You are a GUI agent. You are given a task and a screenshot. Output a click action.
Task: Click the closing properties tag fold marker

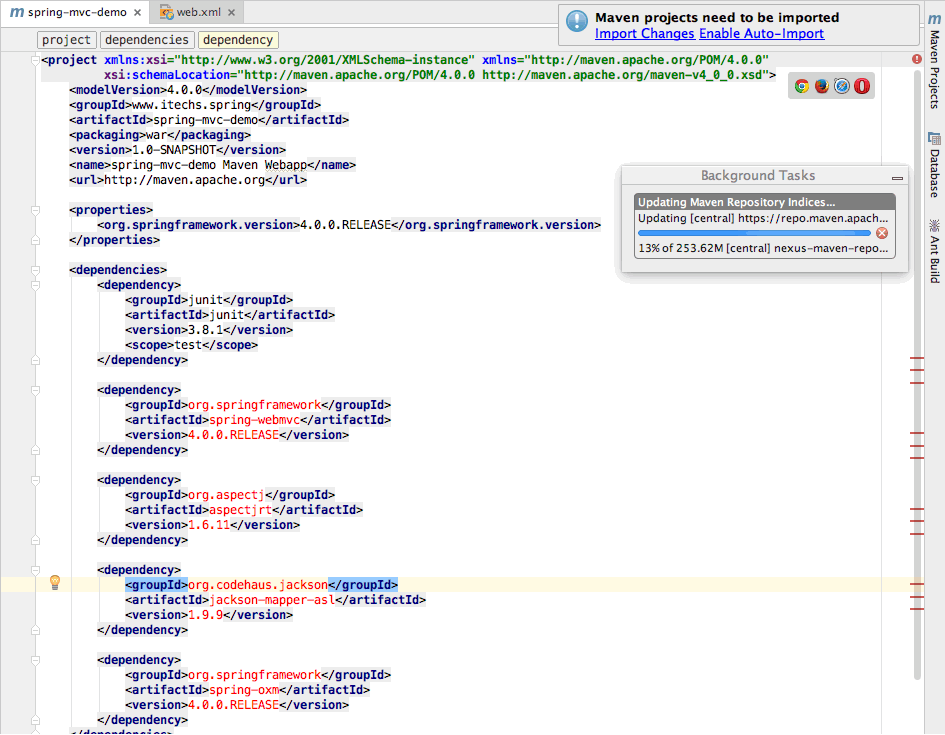[x=36, y=240]
